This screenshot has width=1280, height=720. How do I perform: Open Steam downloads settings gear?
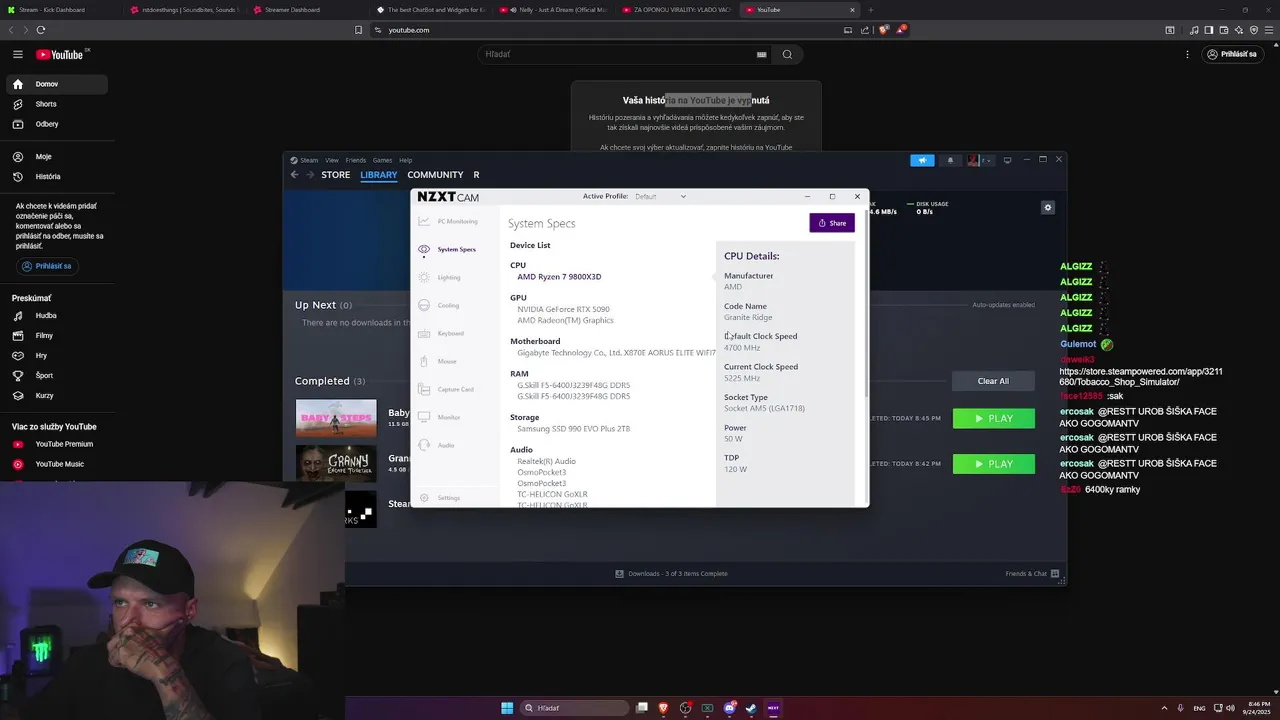point(1048,208)
